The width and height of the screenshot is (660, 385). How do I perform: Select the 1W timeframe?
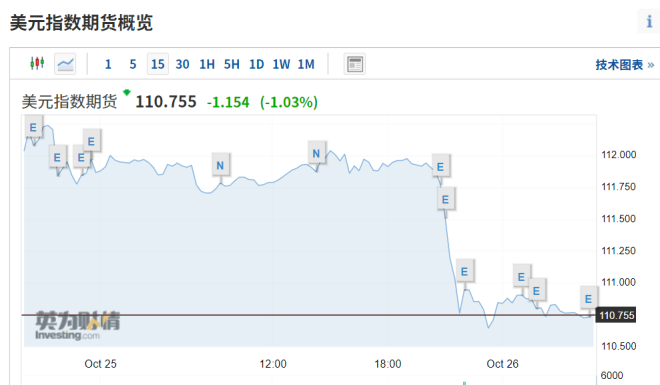(281, 64)
